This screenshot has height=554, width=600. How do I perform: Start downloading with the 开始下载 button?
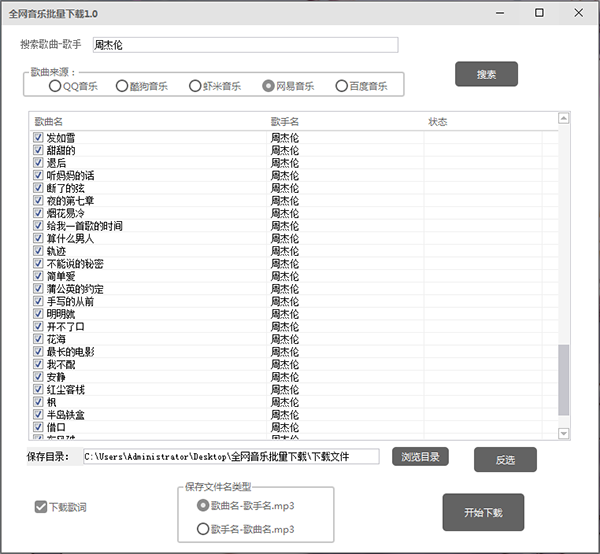point(483,512)
